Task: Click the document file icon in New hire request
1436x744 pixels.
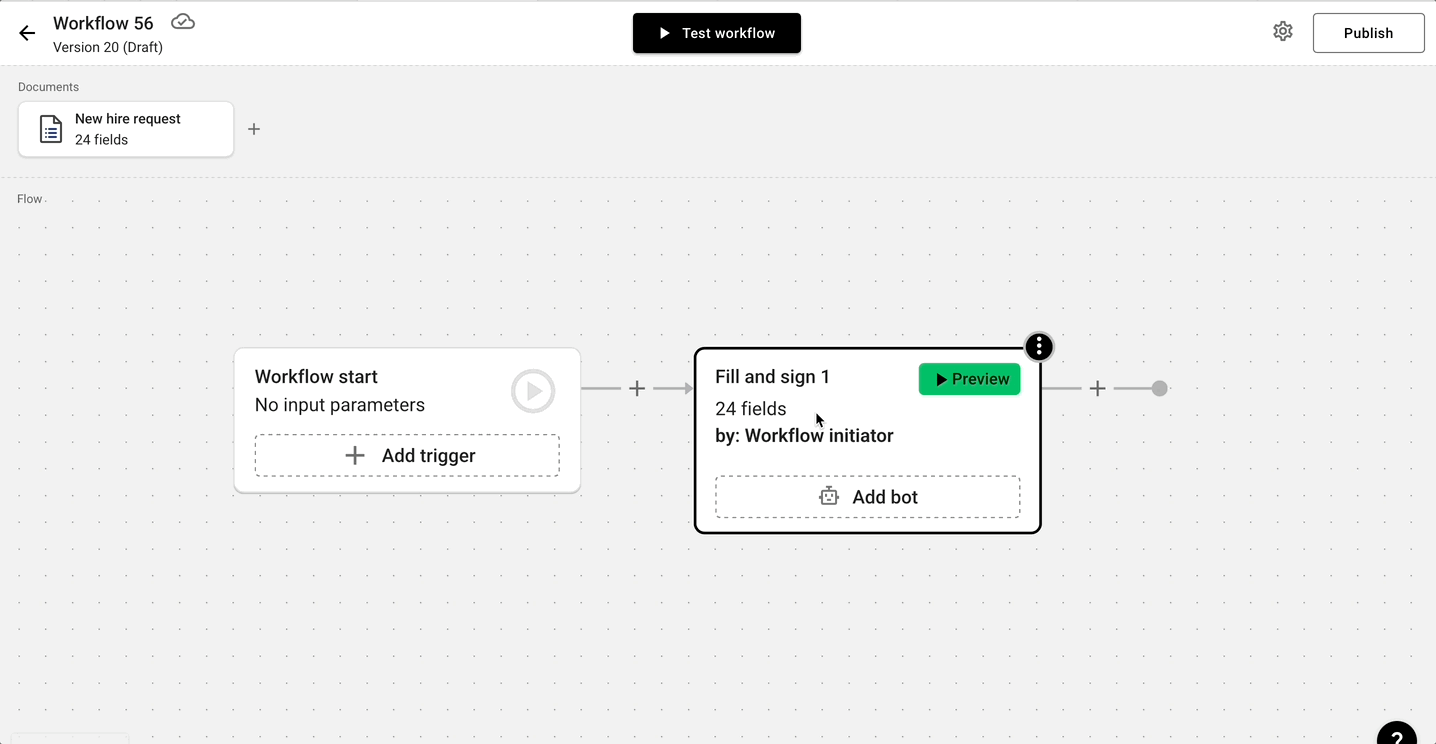Action: coord(51,129)
